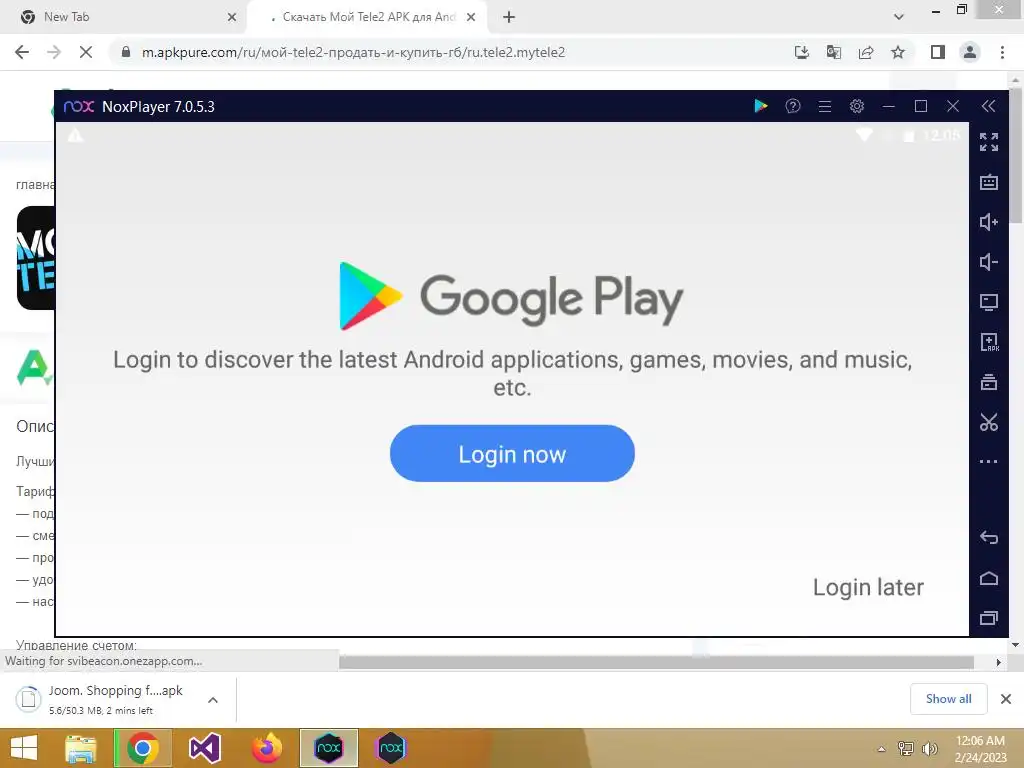Open Chrome profile avatar
The image size is (1024, 768).
tap(970, 52)
